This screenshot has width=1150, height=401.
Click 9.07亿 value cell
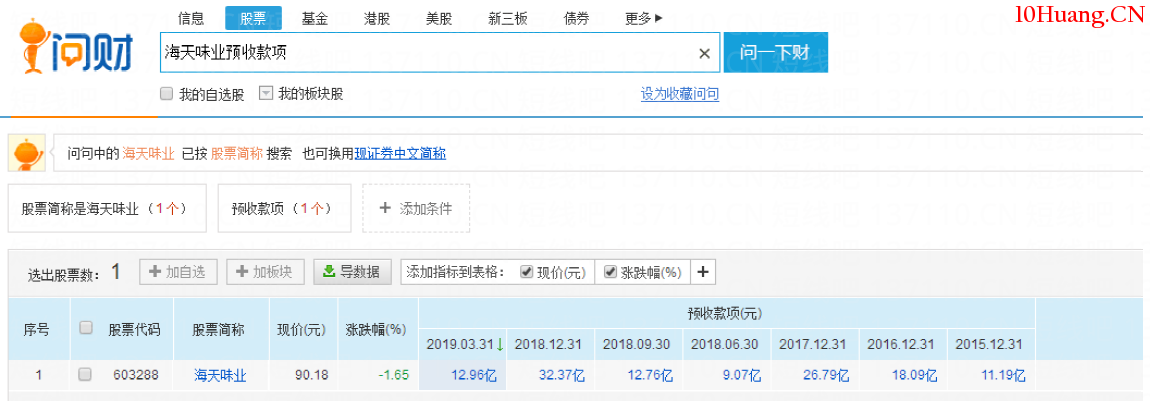[x=743, y=376]
